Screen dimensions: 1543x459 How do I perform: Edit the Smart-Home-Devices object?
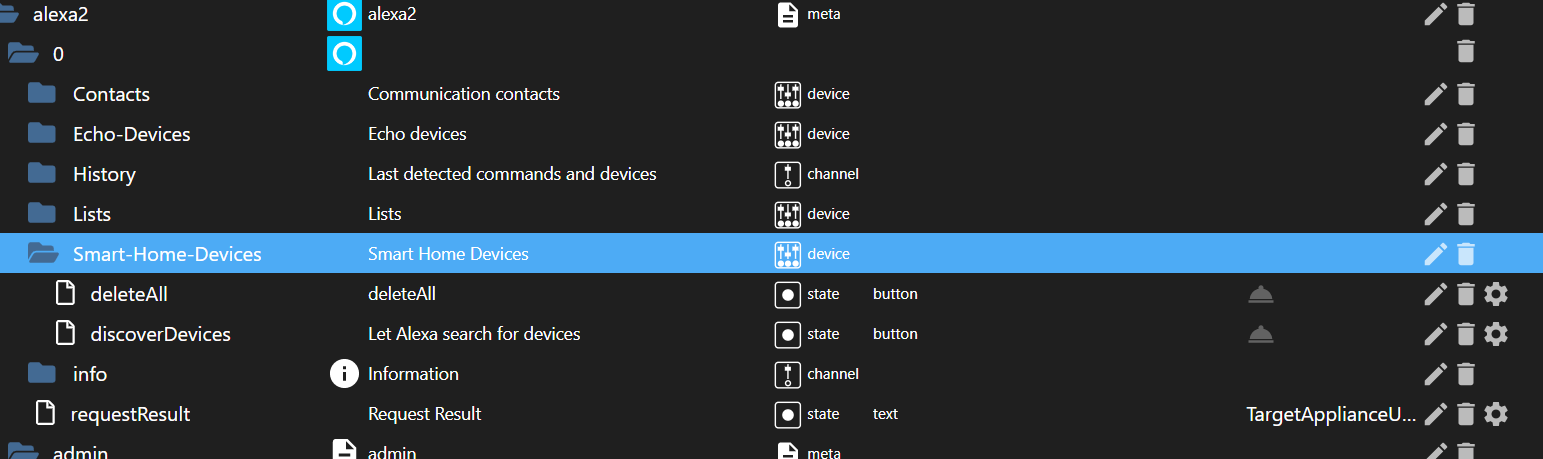click(1435, 254)
